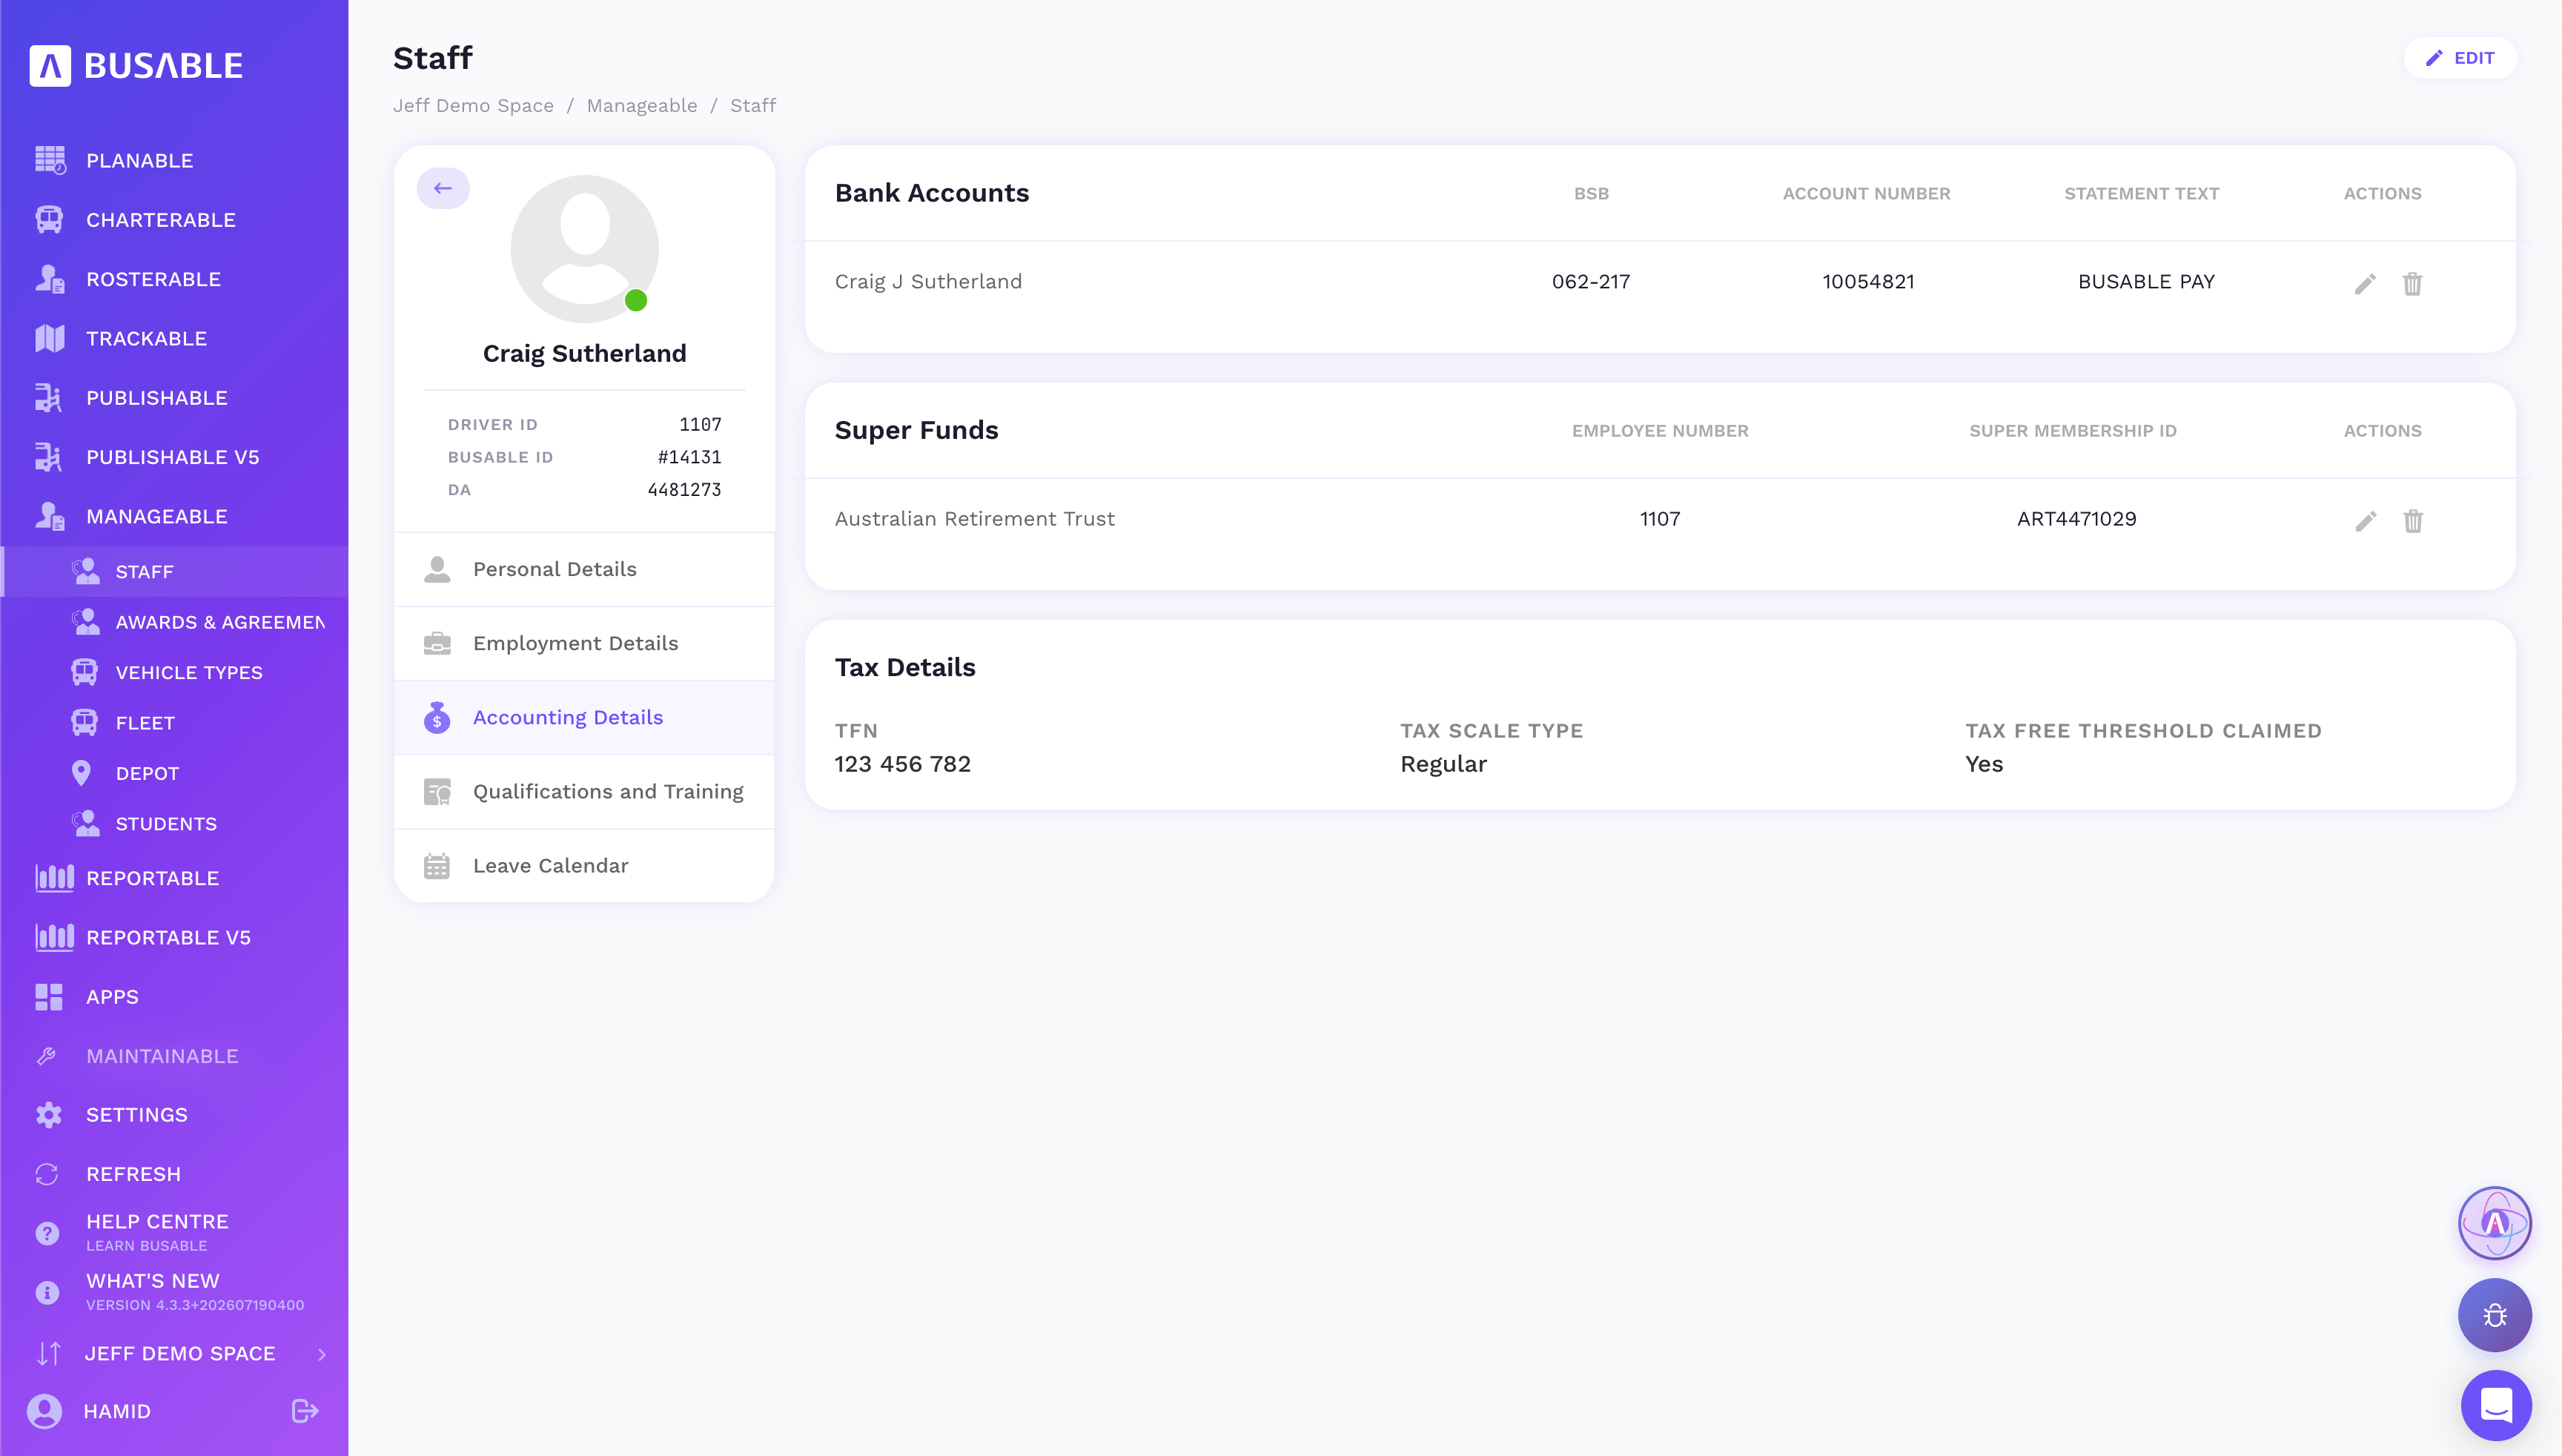Switch to Personal Details tab
The width and height of the screenshot is (2562, 1456).
point(584,570)
